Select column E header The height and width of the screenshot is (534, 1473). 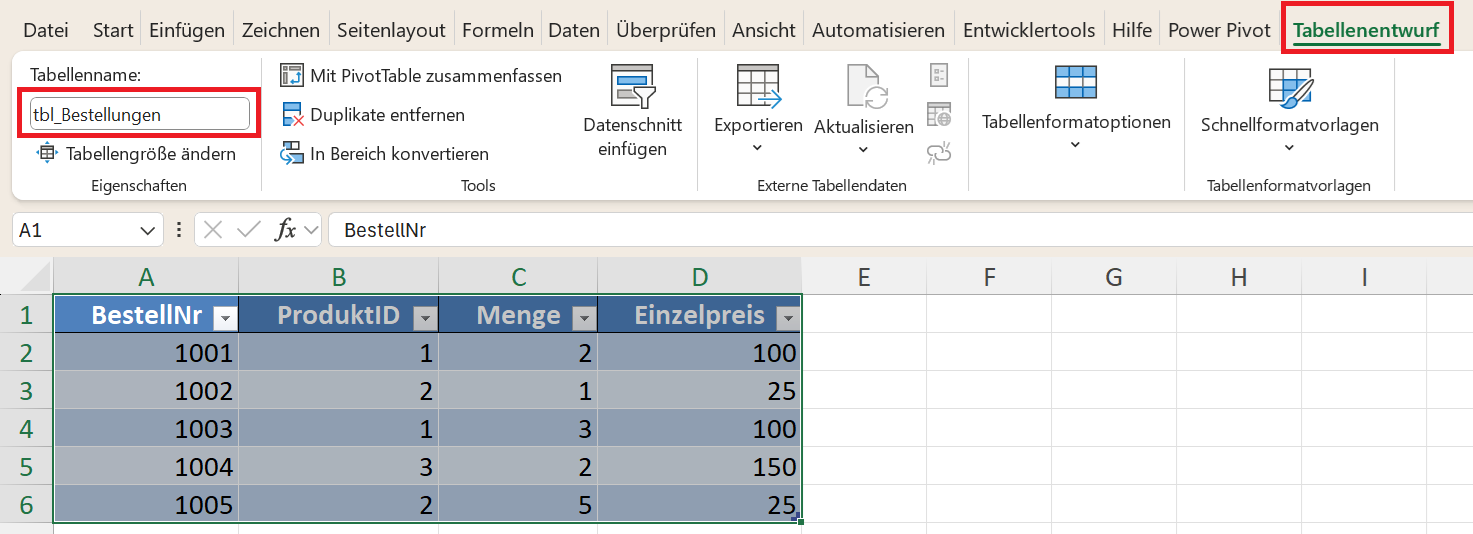[863, 277]
